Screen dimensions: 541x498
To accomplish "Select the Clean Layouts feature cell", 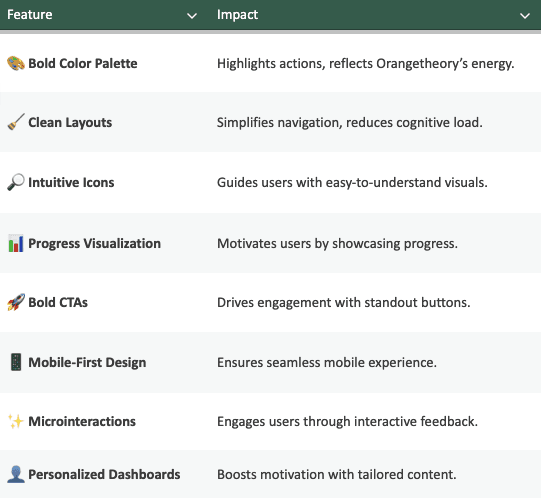I will pos(105,122).
